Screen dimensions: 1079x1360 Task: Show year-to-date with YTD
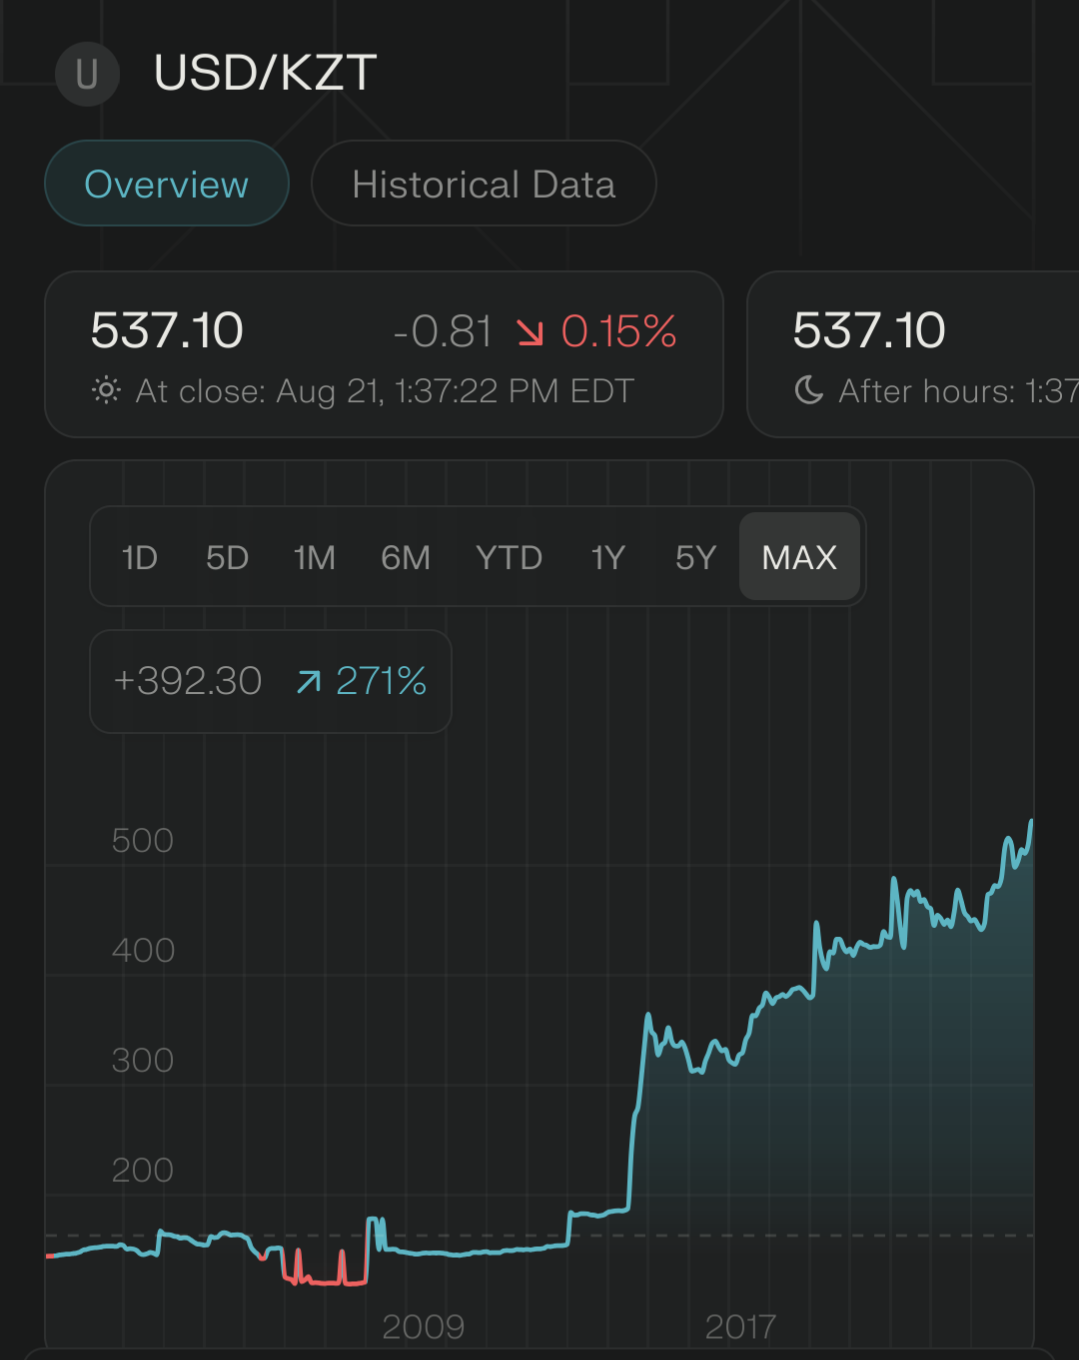point(509,557)
